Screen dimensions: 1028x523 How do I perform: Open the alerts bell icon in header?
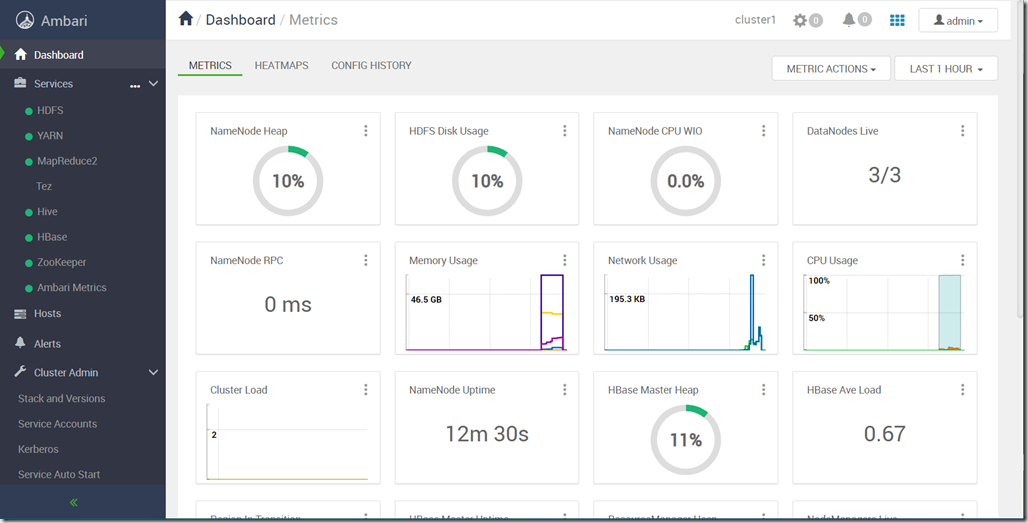pos(849,20)
